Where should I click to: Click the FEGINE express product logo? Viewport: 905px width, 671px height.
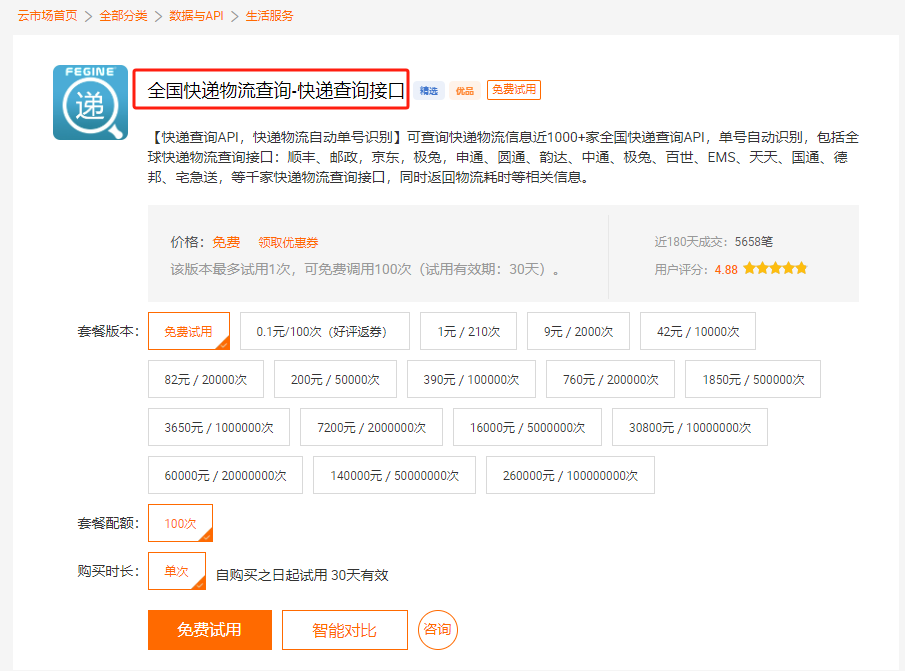coord(90,103)
